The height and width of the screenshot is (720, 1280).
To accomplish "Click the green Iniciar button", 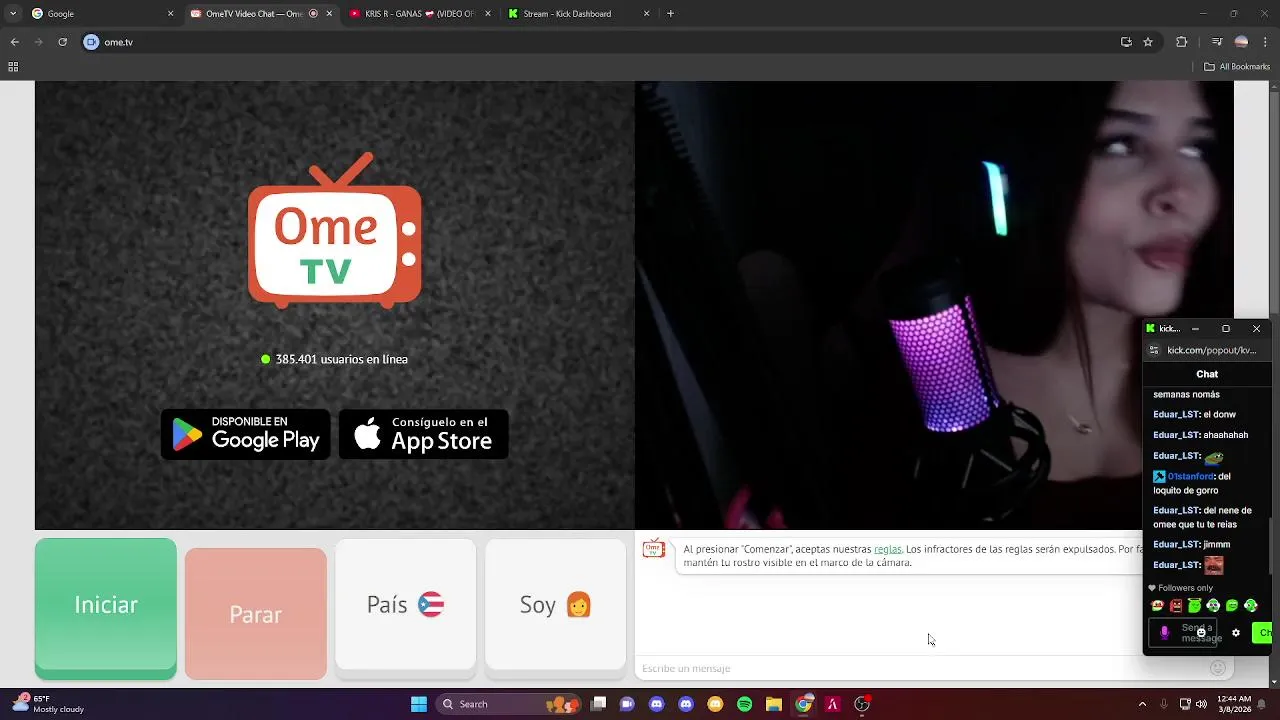I will click(106, 608).
